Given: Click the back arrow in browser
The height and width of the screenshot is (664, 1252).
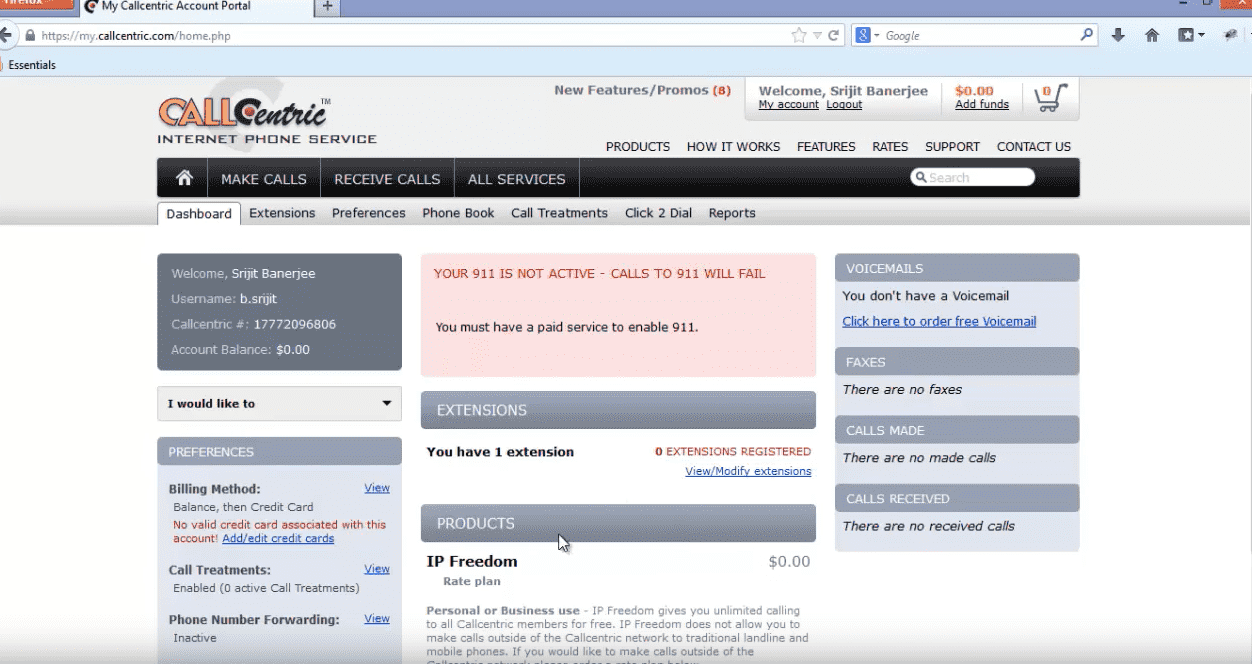Looking at the screenshot, I should (6, 35).
